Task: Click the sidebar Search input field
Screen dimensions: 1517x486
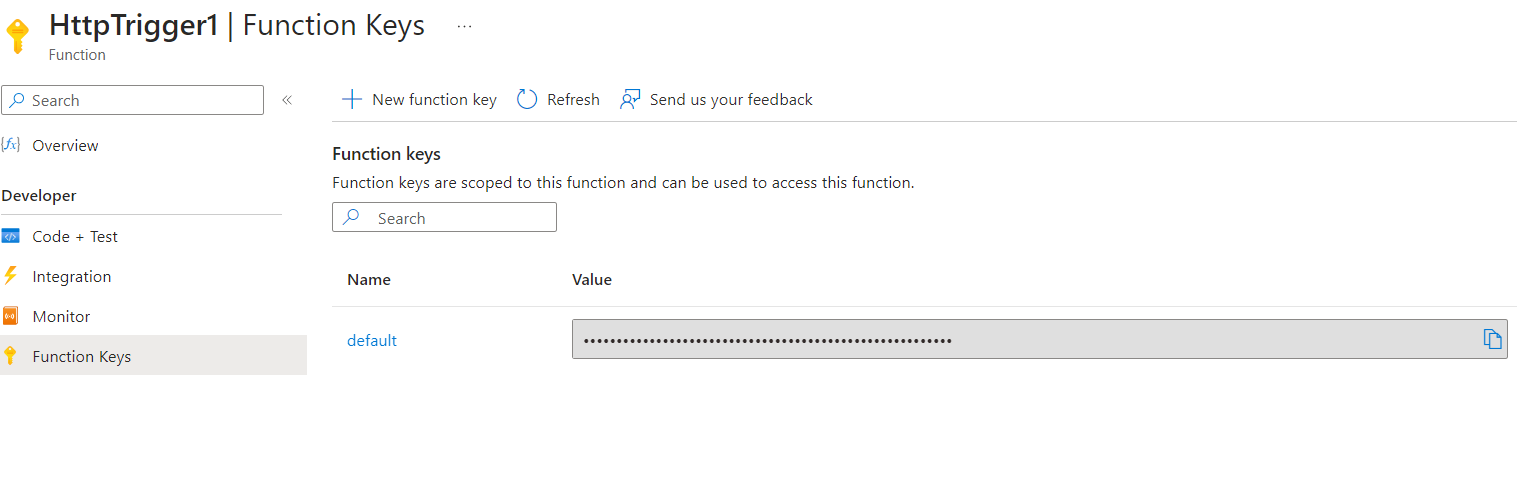Action: tap(133, 100)
